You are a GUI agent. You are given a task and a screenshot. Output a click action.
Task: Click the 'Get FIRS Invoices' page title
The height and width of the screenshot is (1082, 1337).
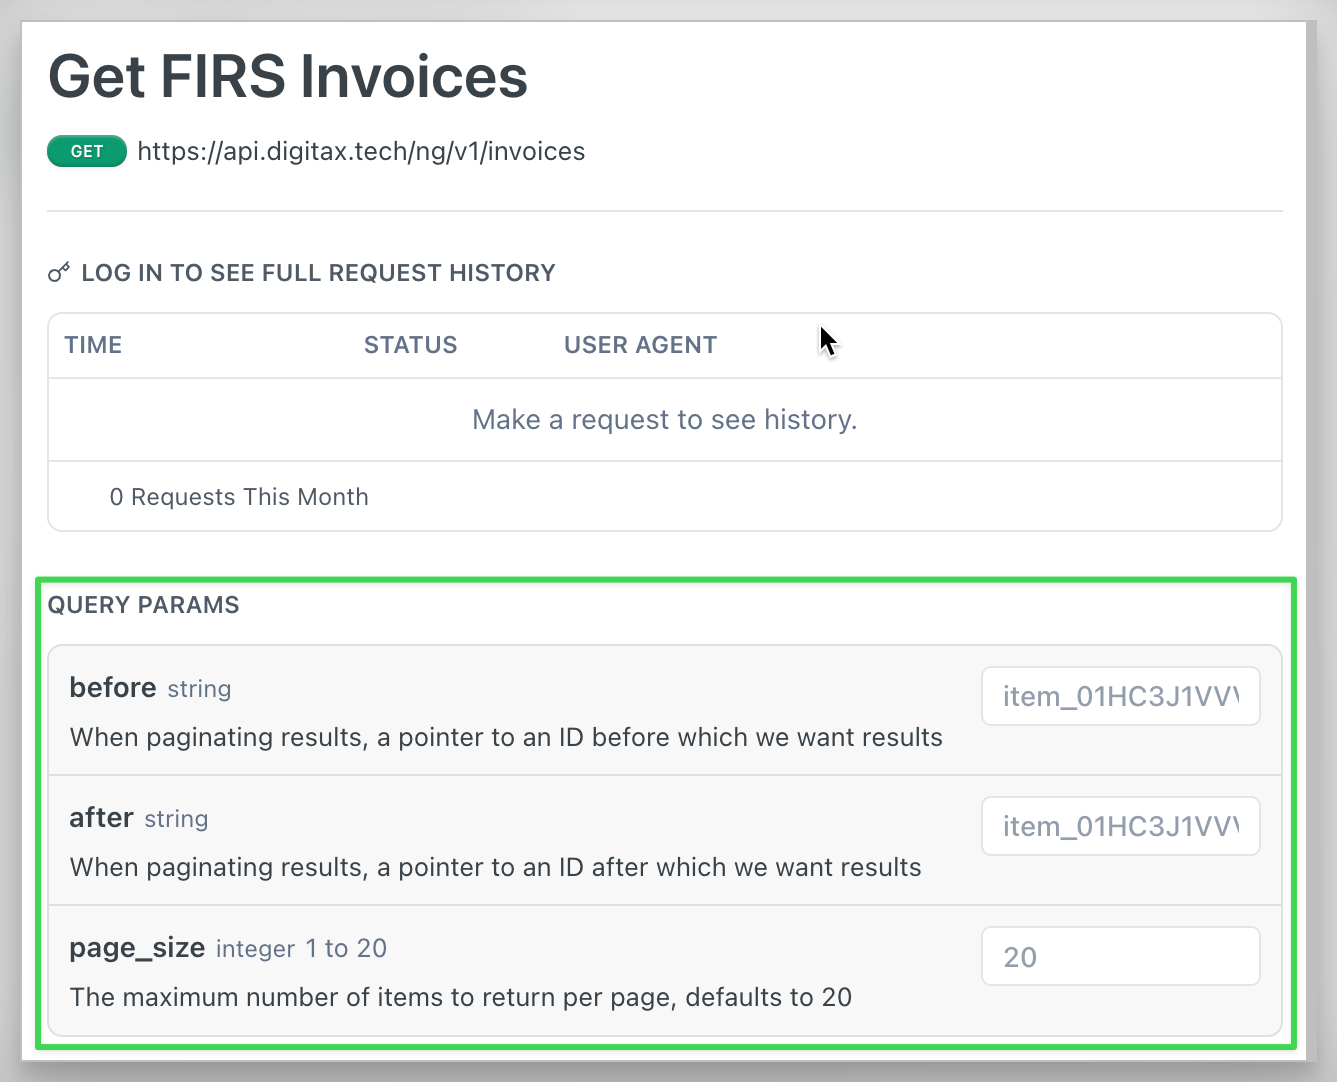(288, 77)
